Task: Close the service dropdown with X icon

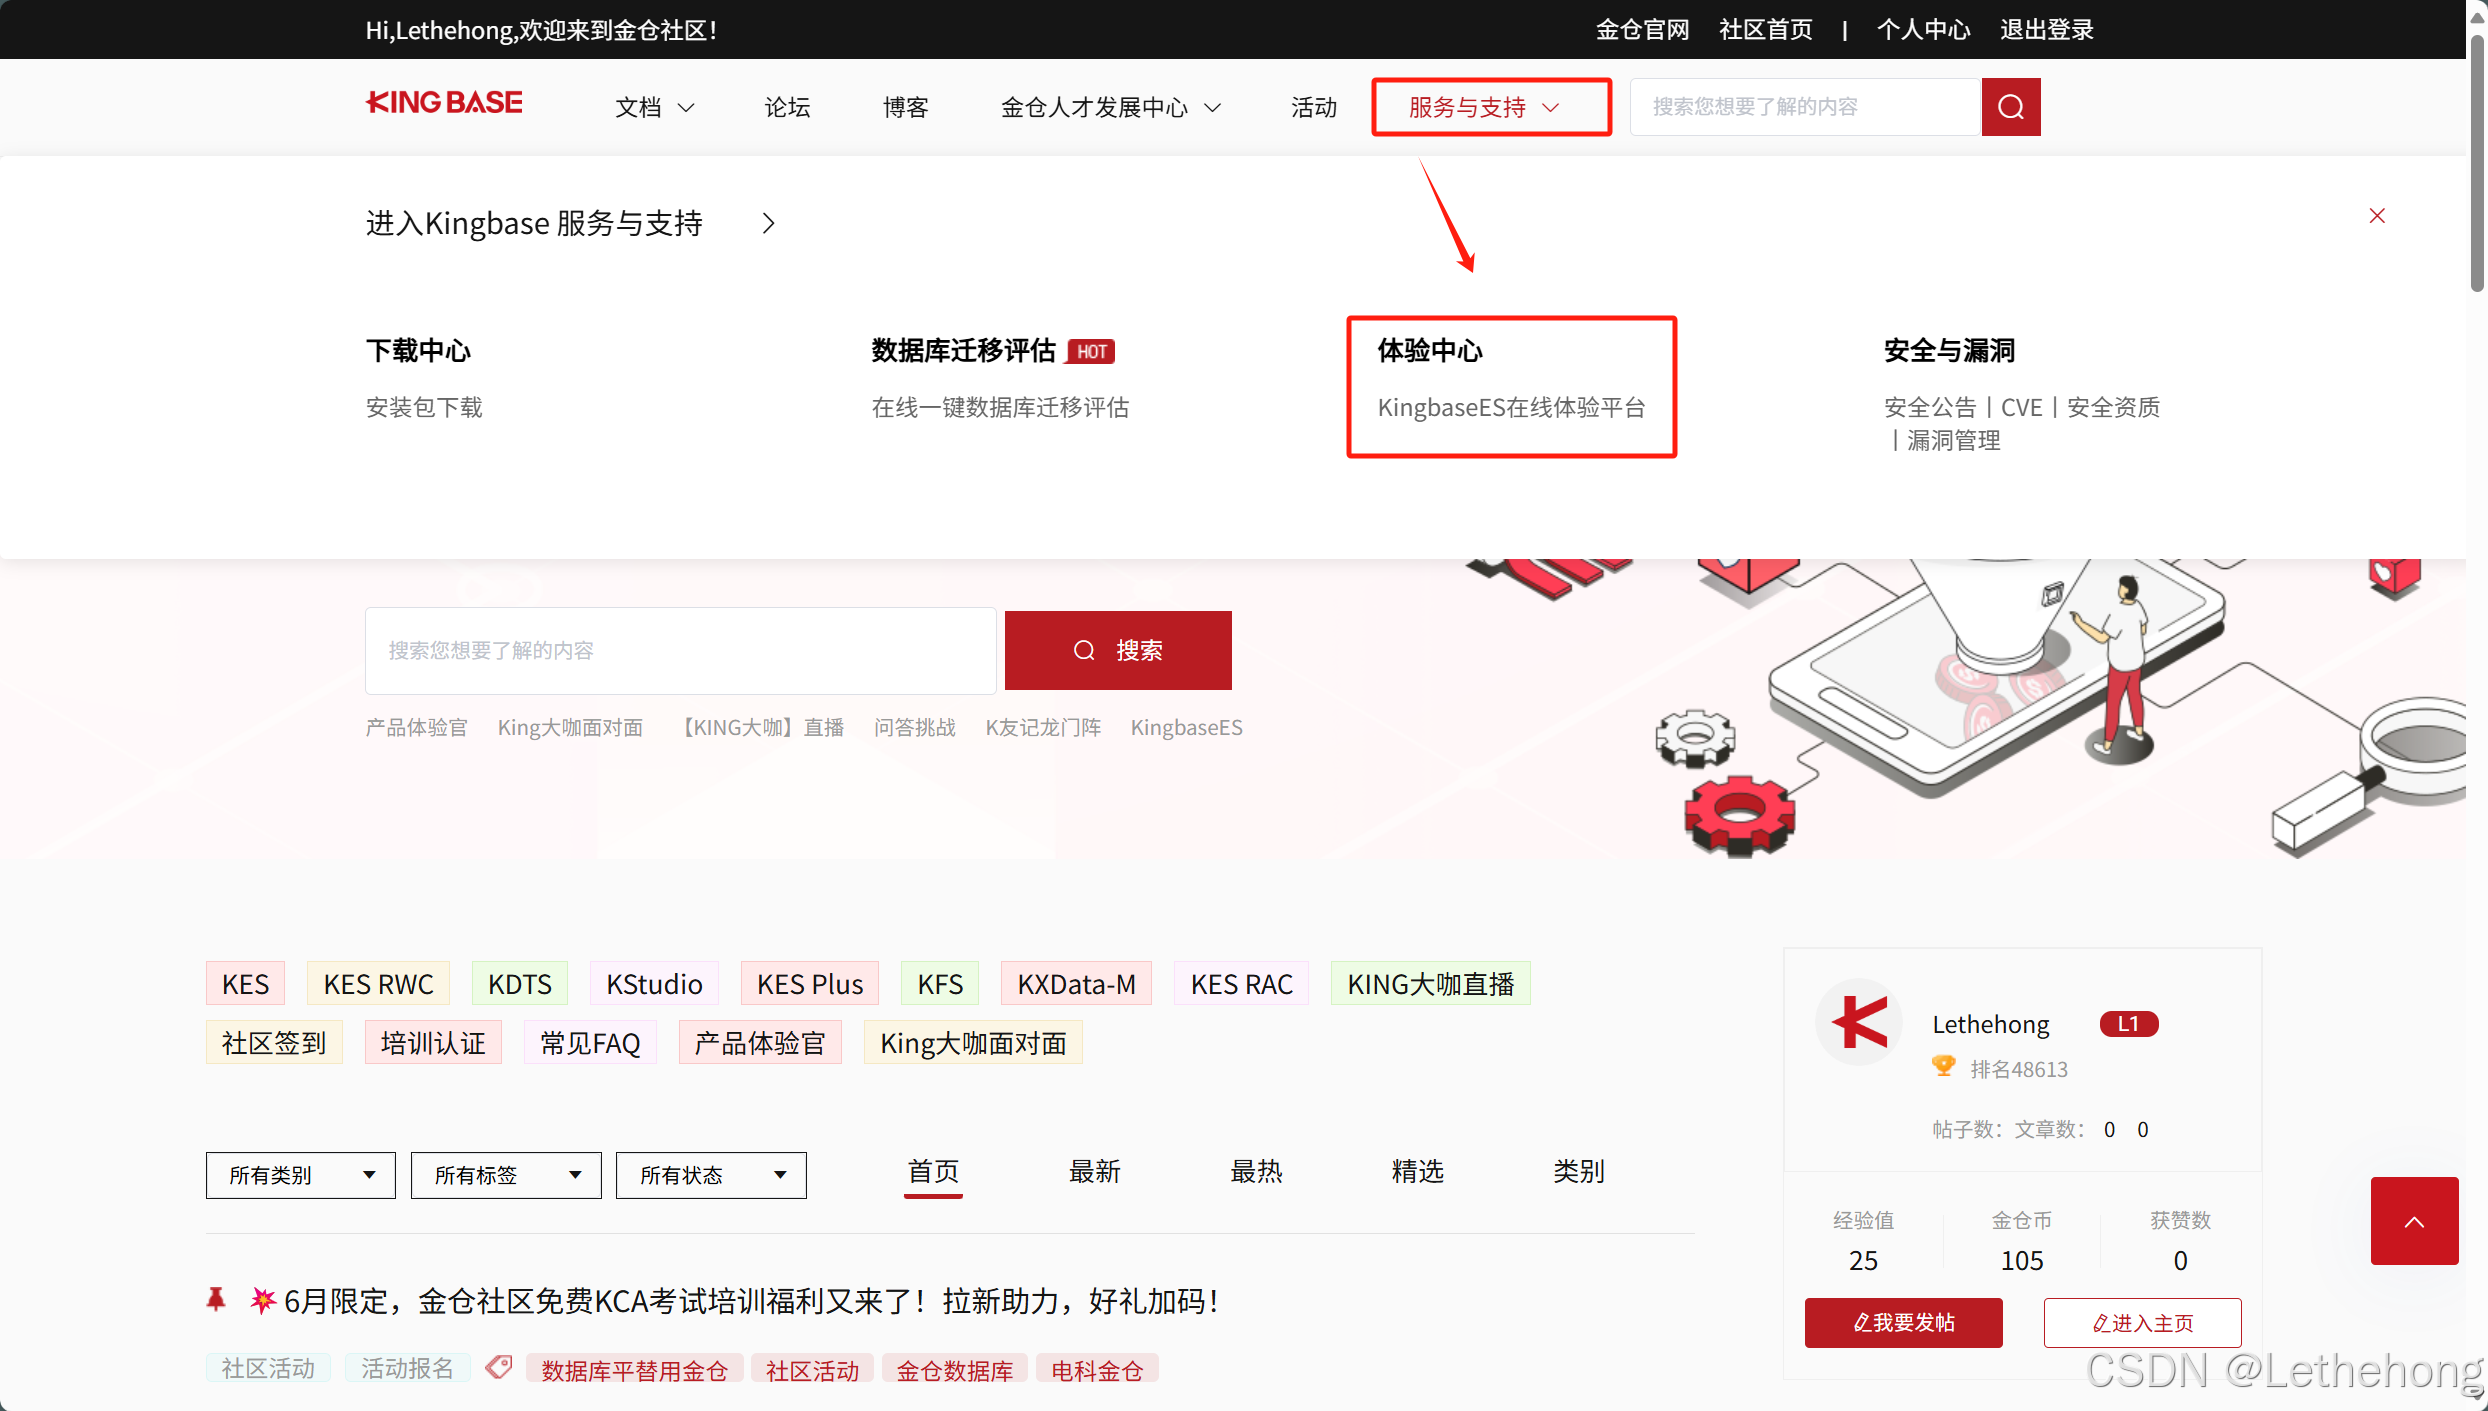Action: point(2377,216)
